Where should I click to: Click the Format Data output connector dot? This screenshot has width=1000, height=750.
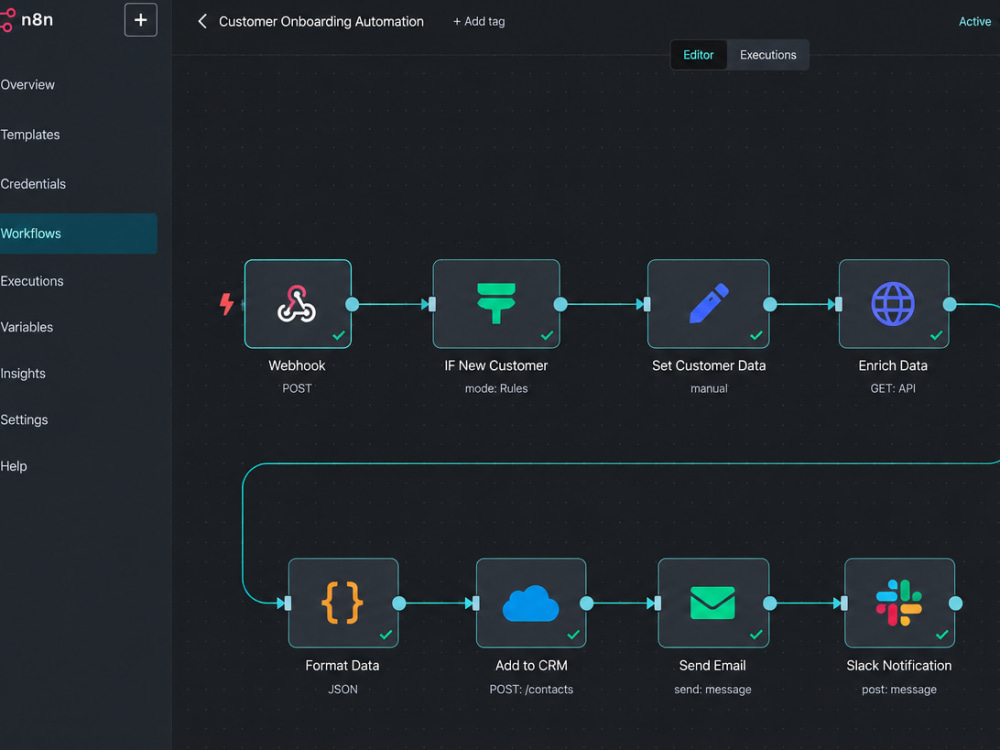[399, 603]
